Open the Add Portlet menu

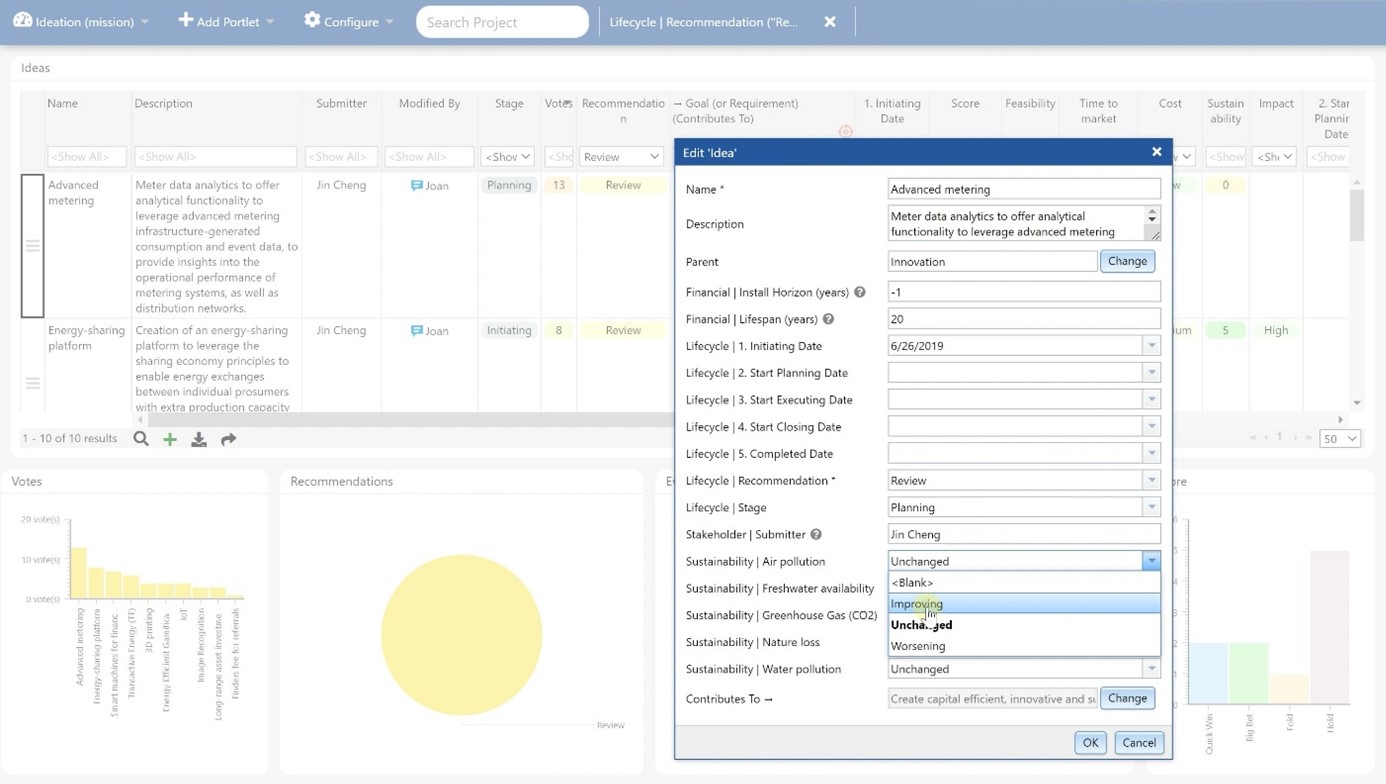click(x=226, y=21)
